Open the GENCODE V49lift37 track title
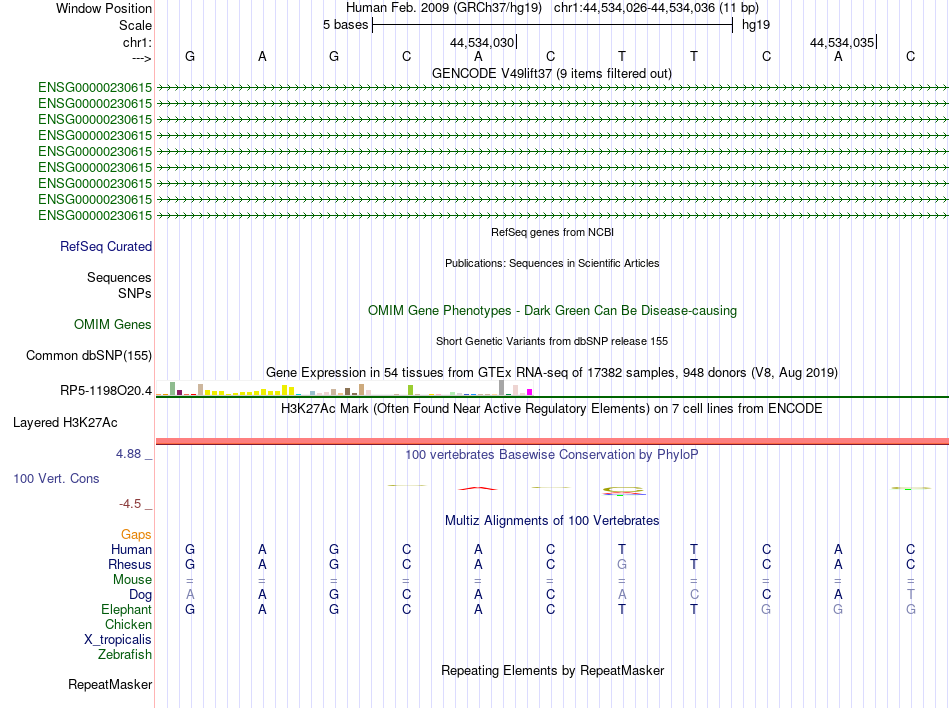The height and width of the screenshot is (708, 950). (551, 73)
